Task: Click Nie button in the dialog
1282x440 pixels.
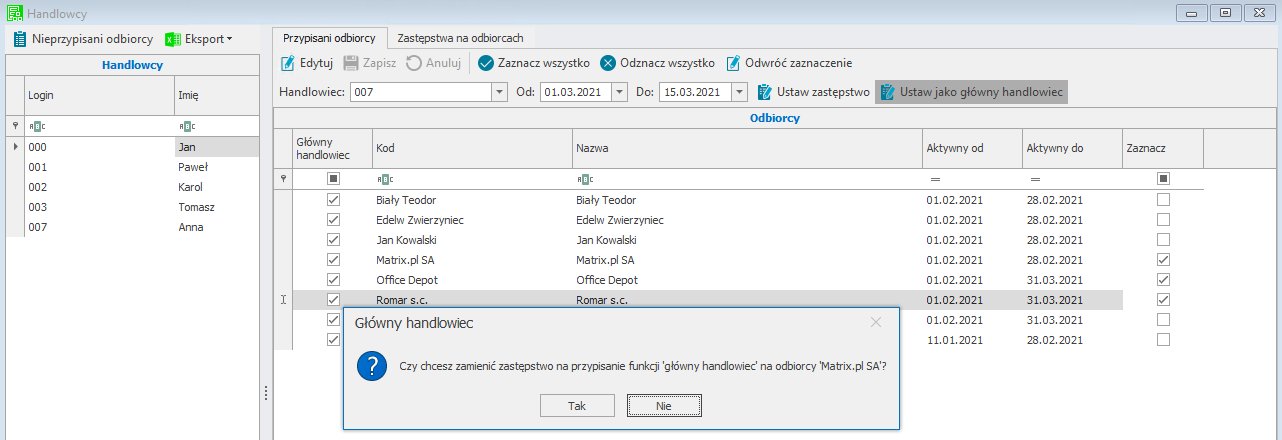Action: click(664, 405)
